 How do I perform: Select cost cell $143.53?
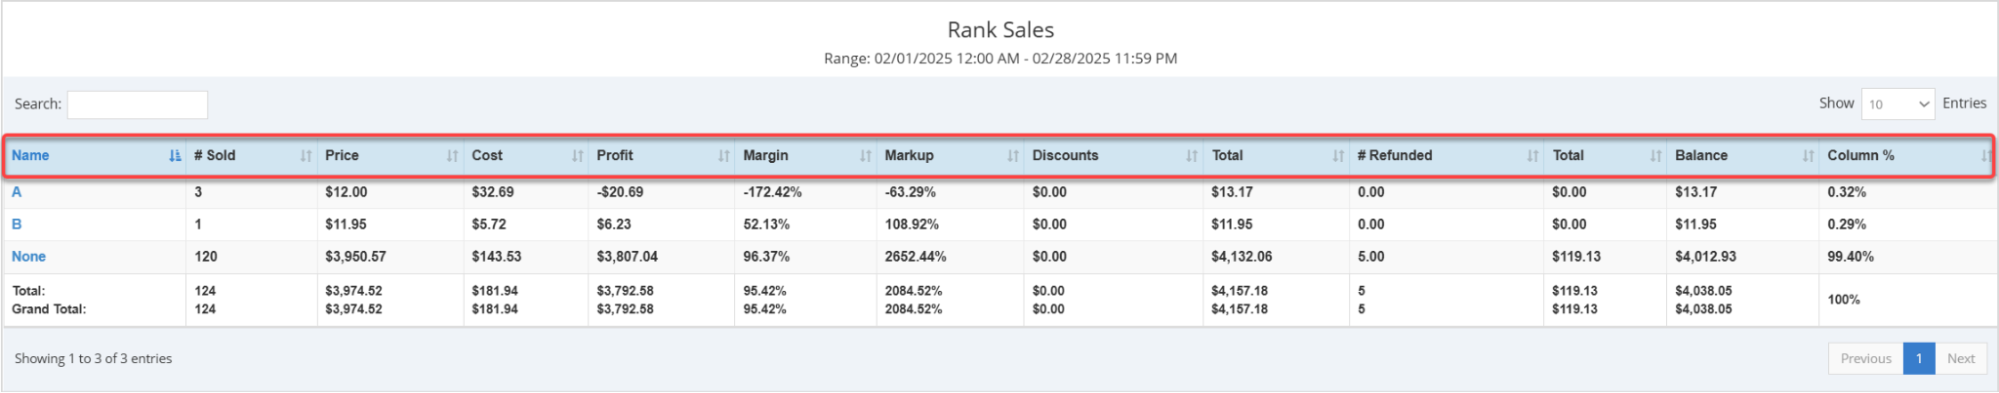pyautogui.click(x=497, y=257)
